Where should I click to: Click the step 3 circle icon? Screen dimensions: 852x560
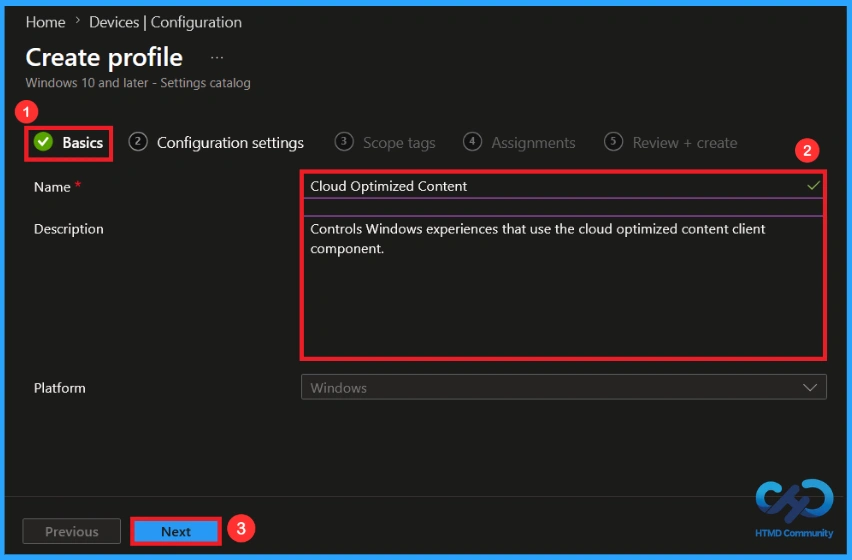pos(344,142)
